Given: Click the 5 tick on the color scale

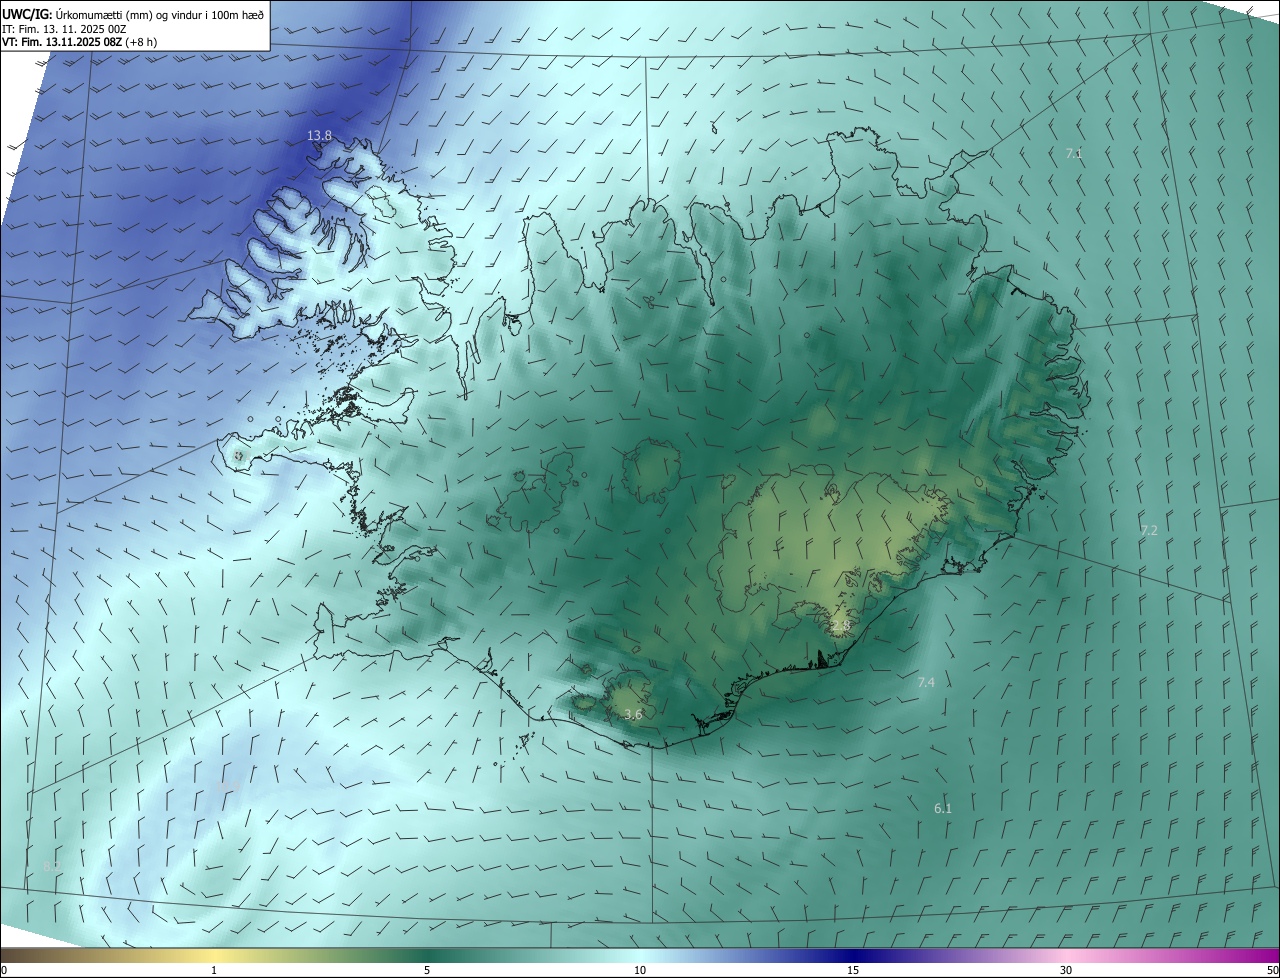Looking at the screenshot, I should 427,970.
